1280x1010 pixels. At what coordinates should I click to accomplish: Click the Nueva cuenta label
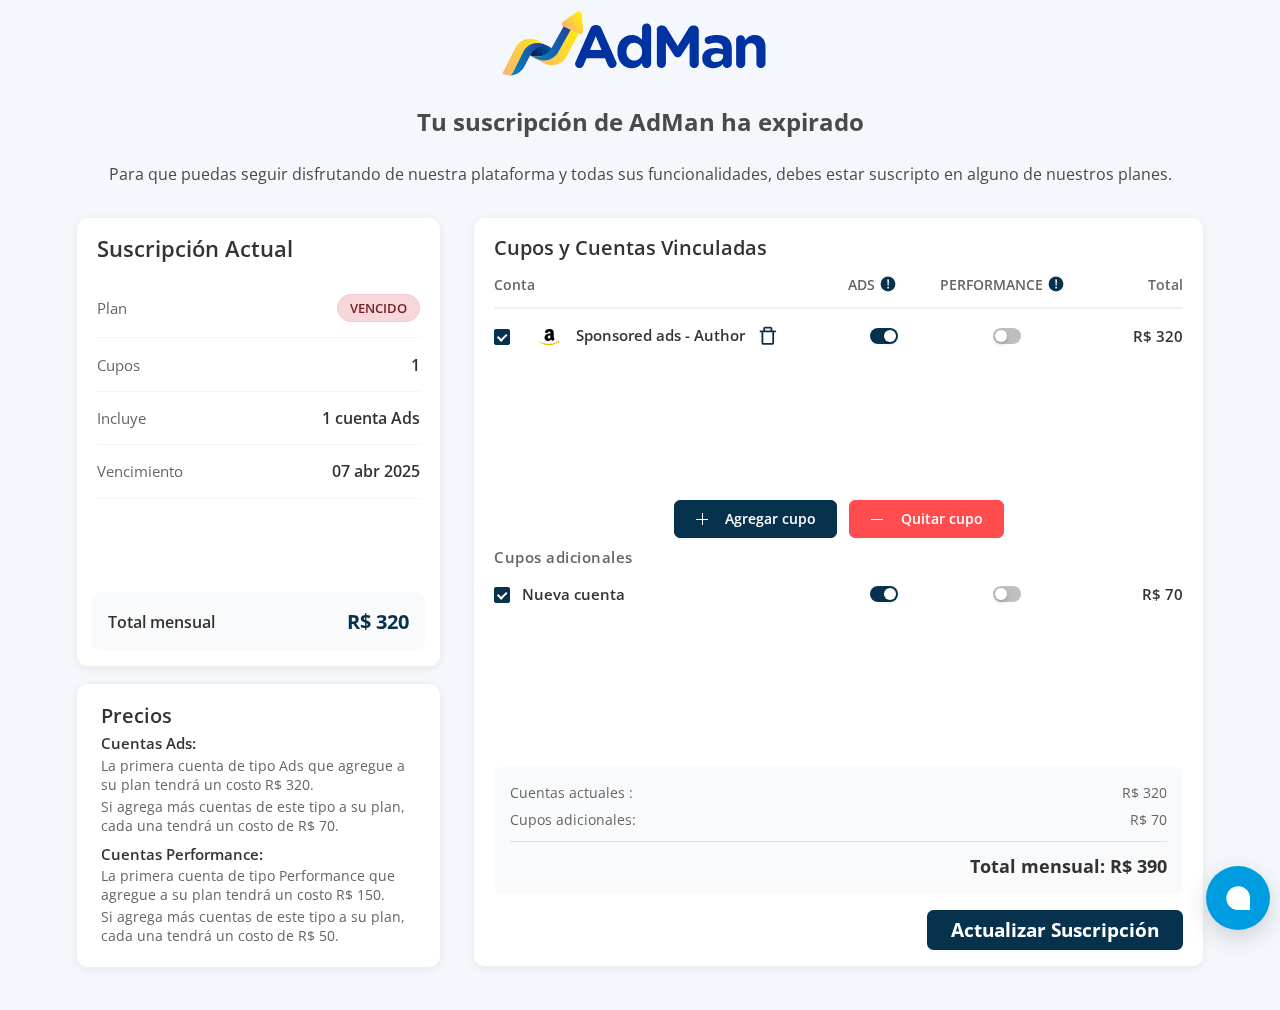click(x=573, y=595)
